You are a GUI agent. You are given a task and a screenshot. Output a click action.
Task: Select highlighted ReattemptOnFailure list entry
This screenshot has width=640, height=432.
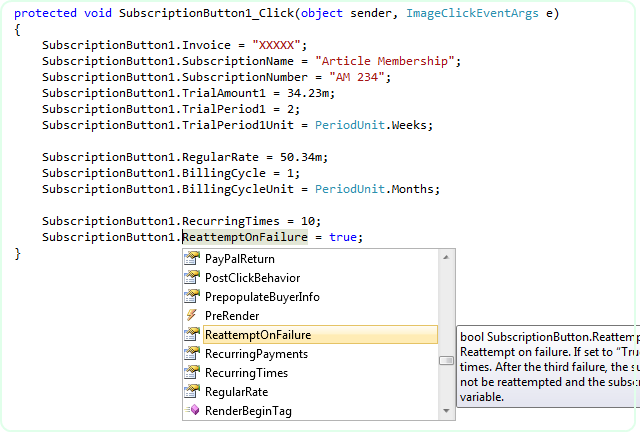click(320, 335)
